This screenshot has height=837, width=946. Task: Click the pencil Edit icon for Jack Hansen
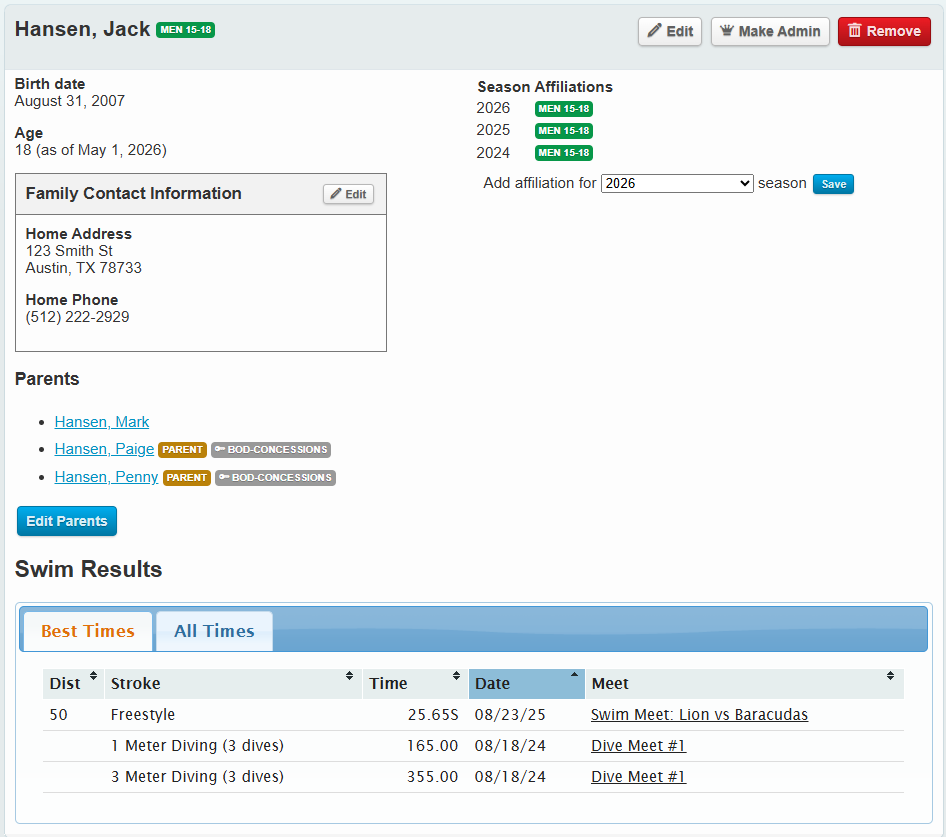tap(657, 31)
